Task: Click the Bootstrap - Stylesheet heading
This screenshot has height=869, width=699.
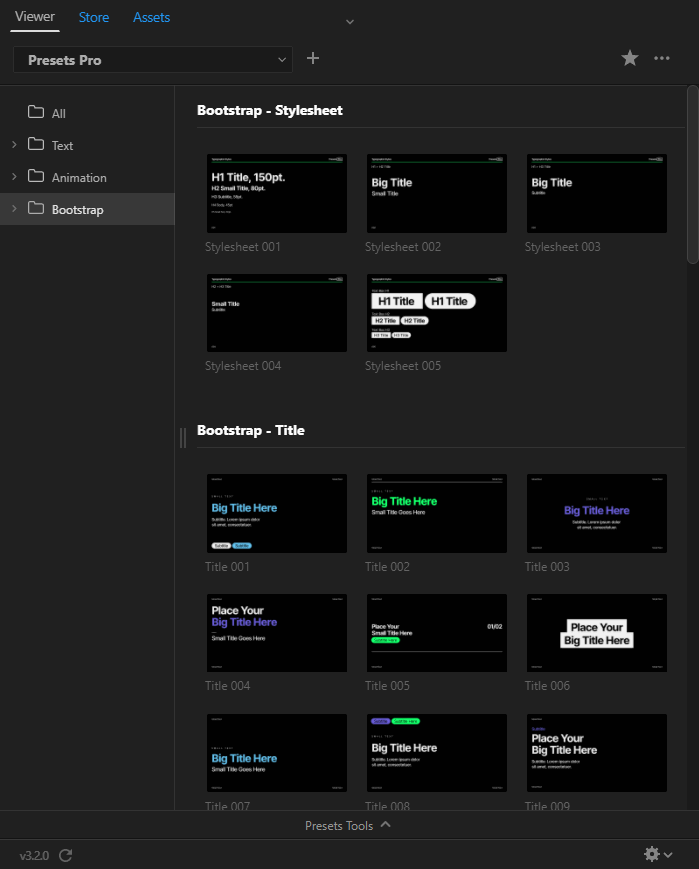Action: pyautogui.click(x=269, y=110)
